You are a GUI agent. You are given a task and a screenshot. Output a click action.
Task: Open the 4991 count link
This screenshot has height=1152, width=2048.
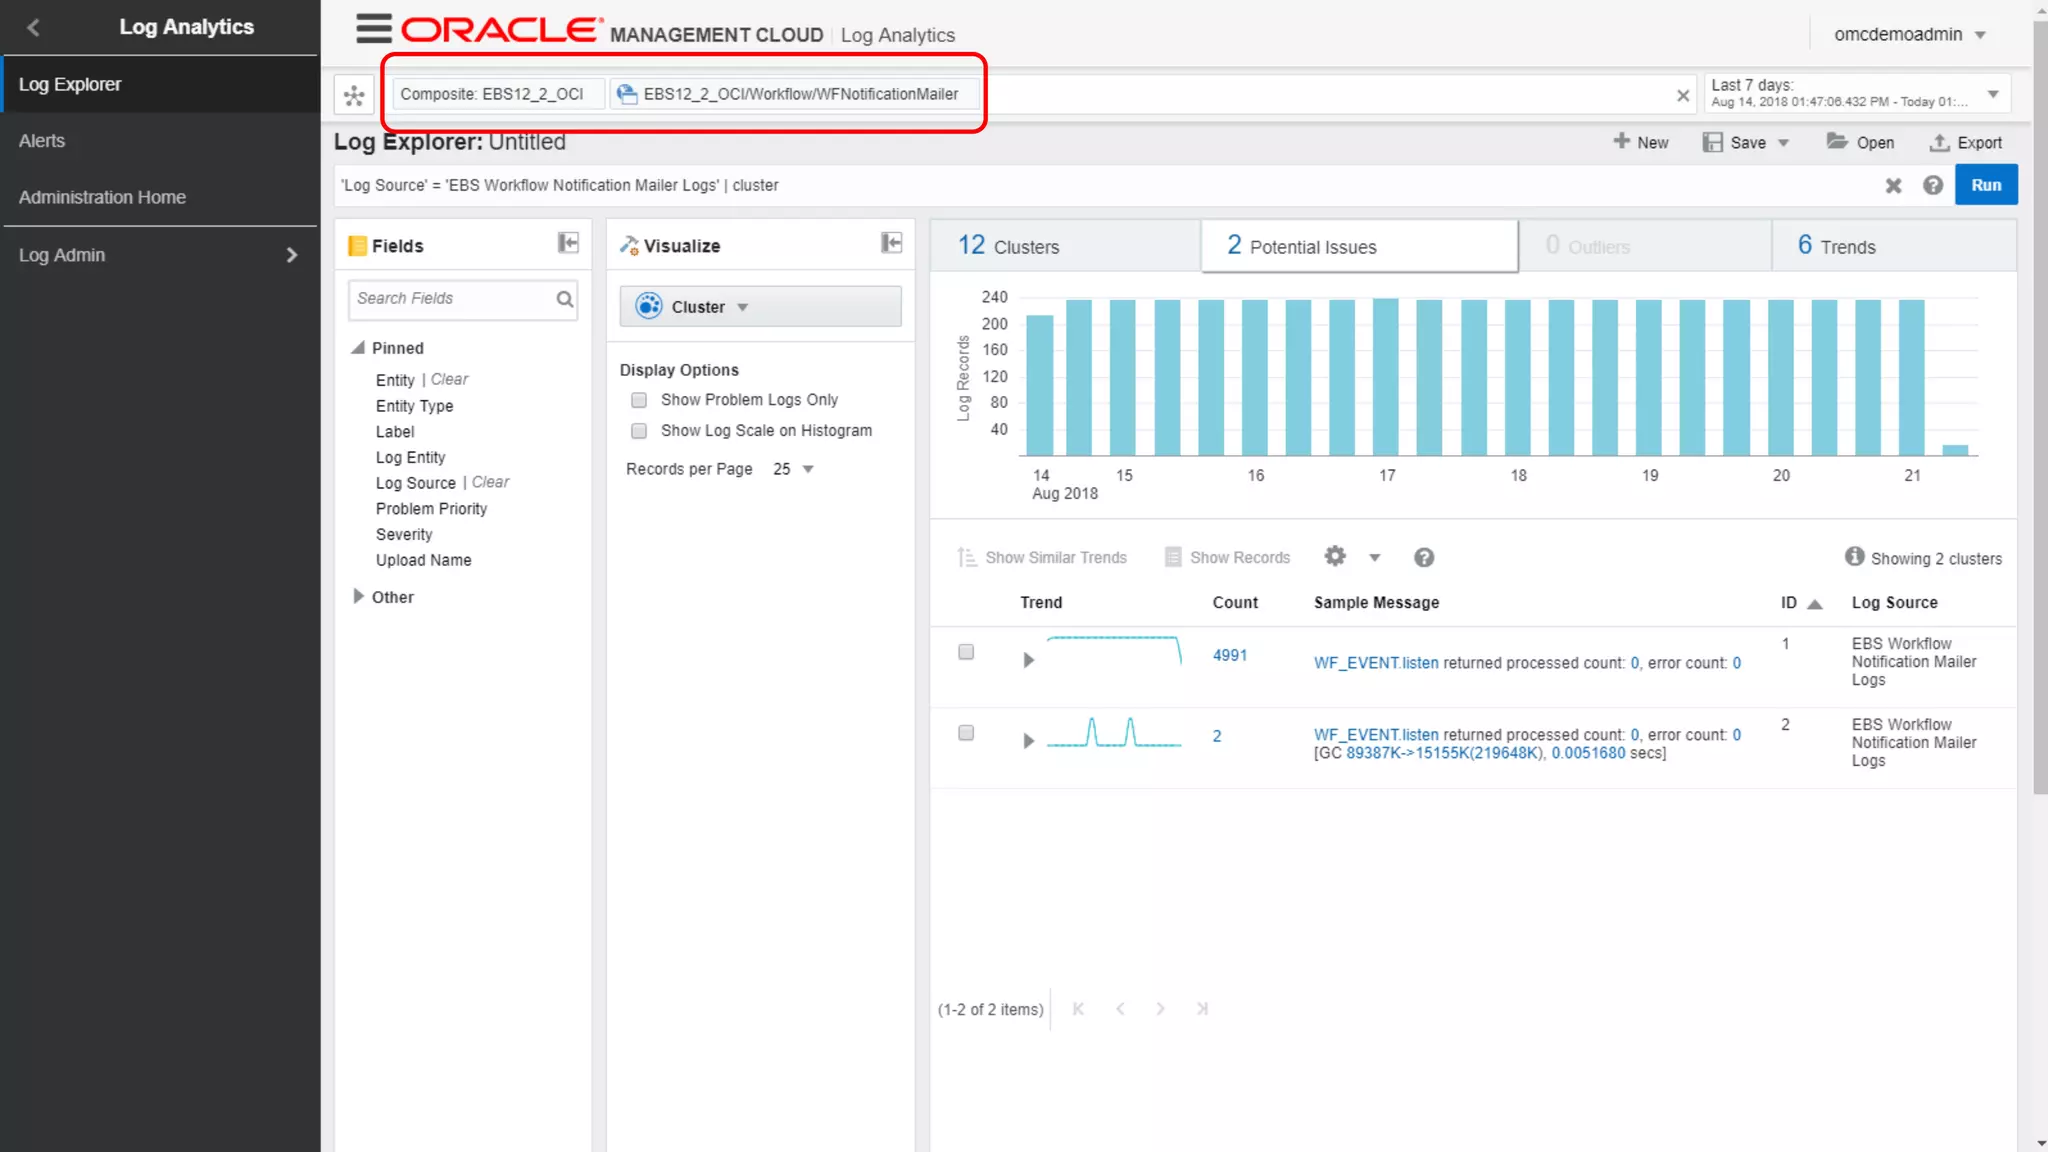tap(1229, 655)
